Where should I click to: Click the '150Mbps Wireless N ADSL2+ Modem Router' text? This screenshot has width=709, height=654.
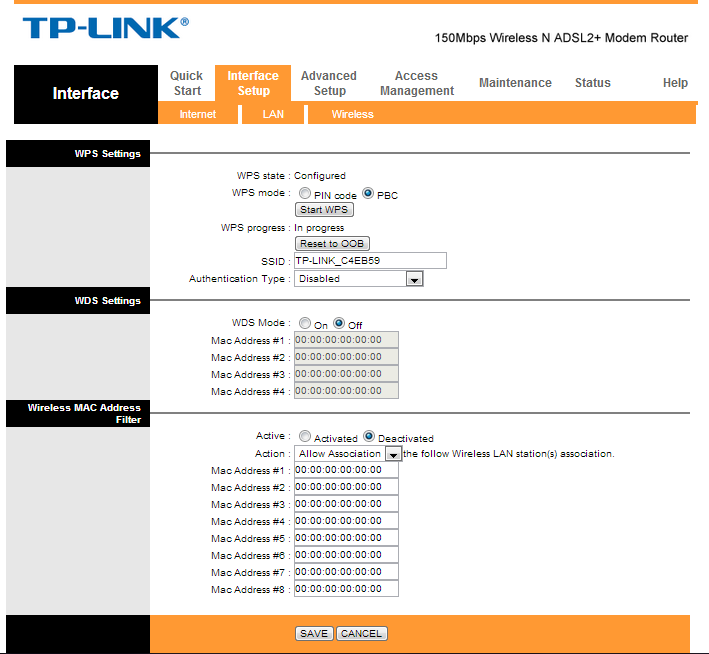[x=561, y=38]
